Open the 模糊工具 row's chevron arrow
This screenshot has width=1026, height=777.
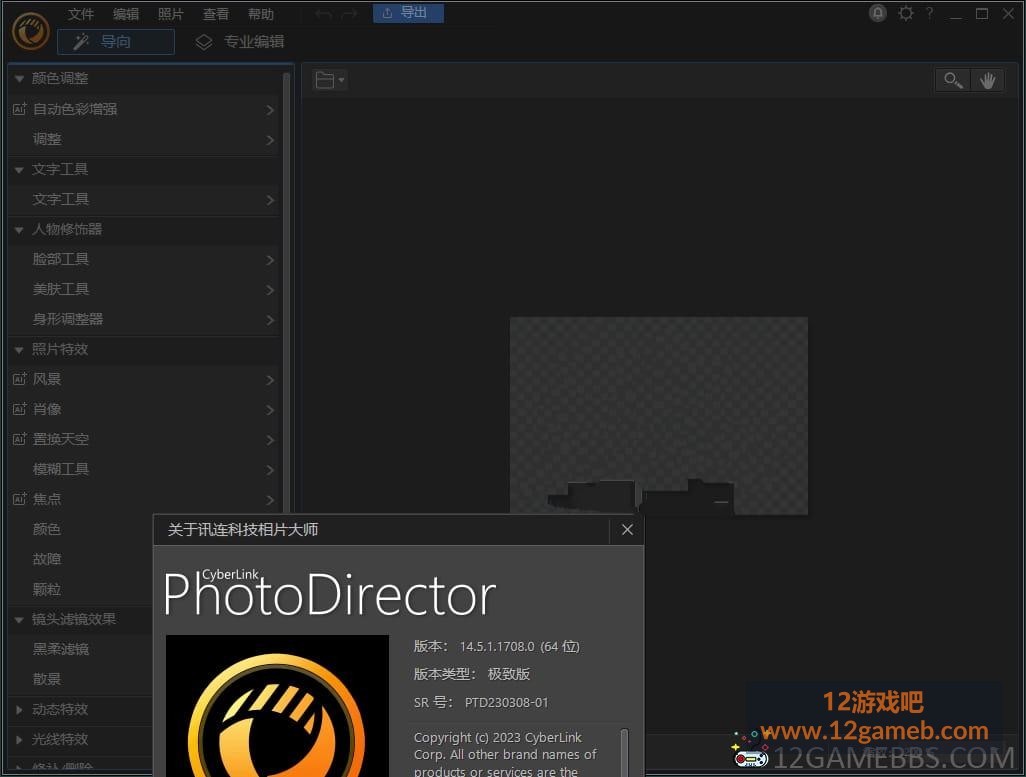point(270,470)
